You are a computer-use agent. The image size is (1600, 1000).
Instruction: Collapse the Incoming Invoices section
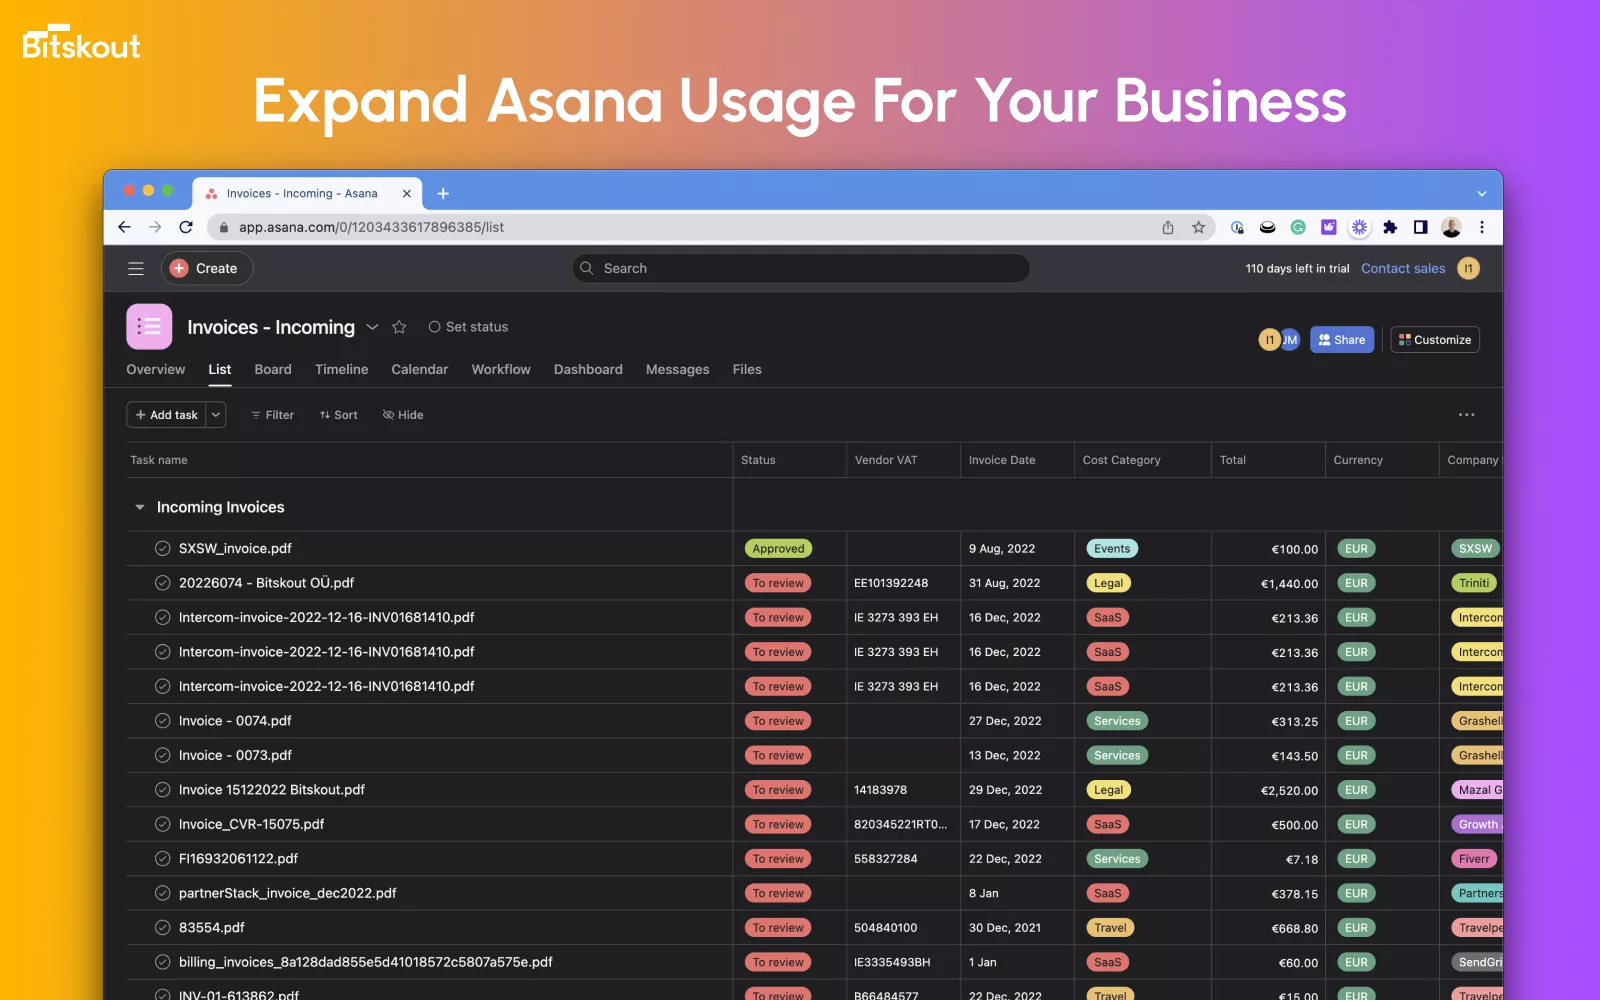tap(140, 508)
